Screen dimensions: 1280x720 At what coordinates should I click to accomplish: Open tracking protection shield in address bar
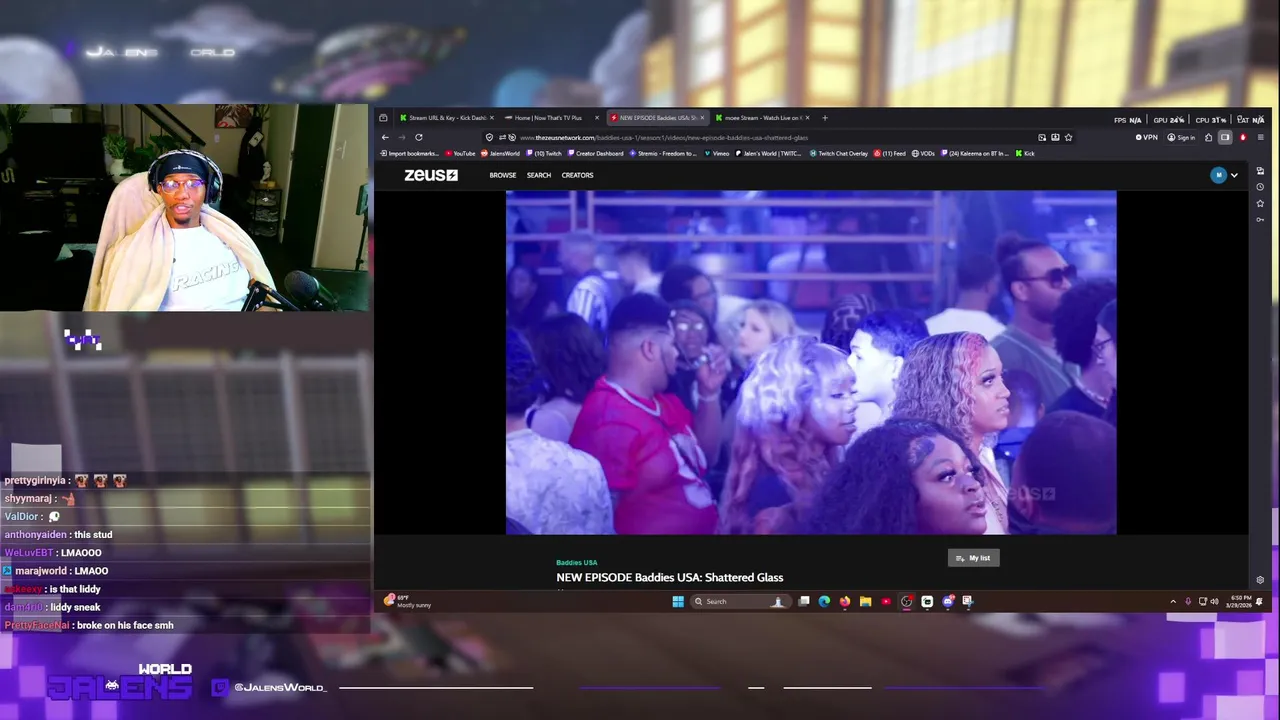489,137
